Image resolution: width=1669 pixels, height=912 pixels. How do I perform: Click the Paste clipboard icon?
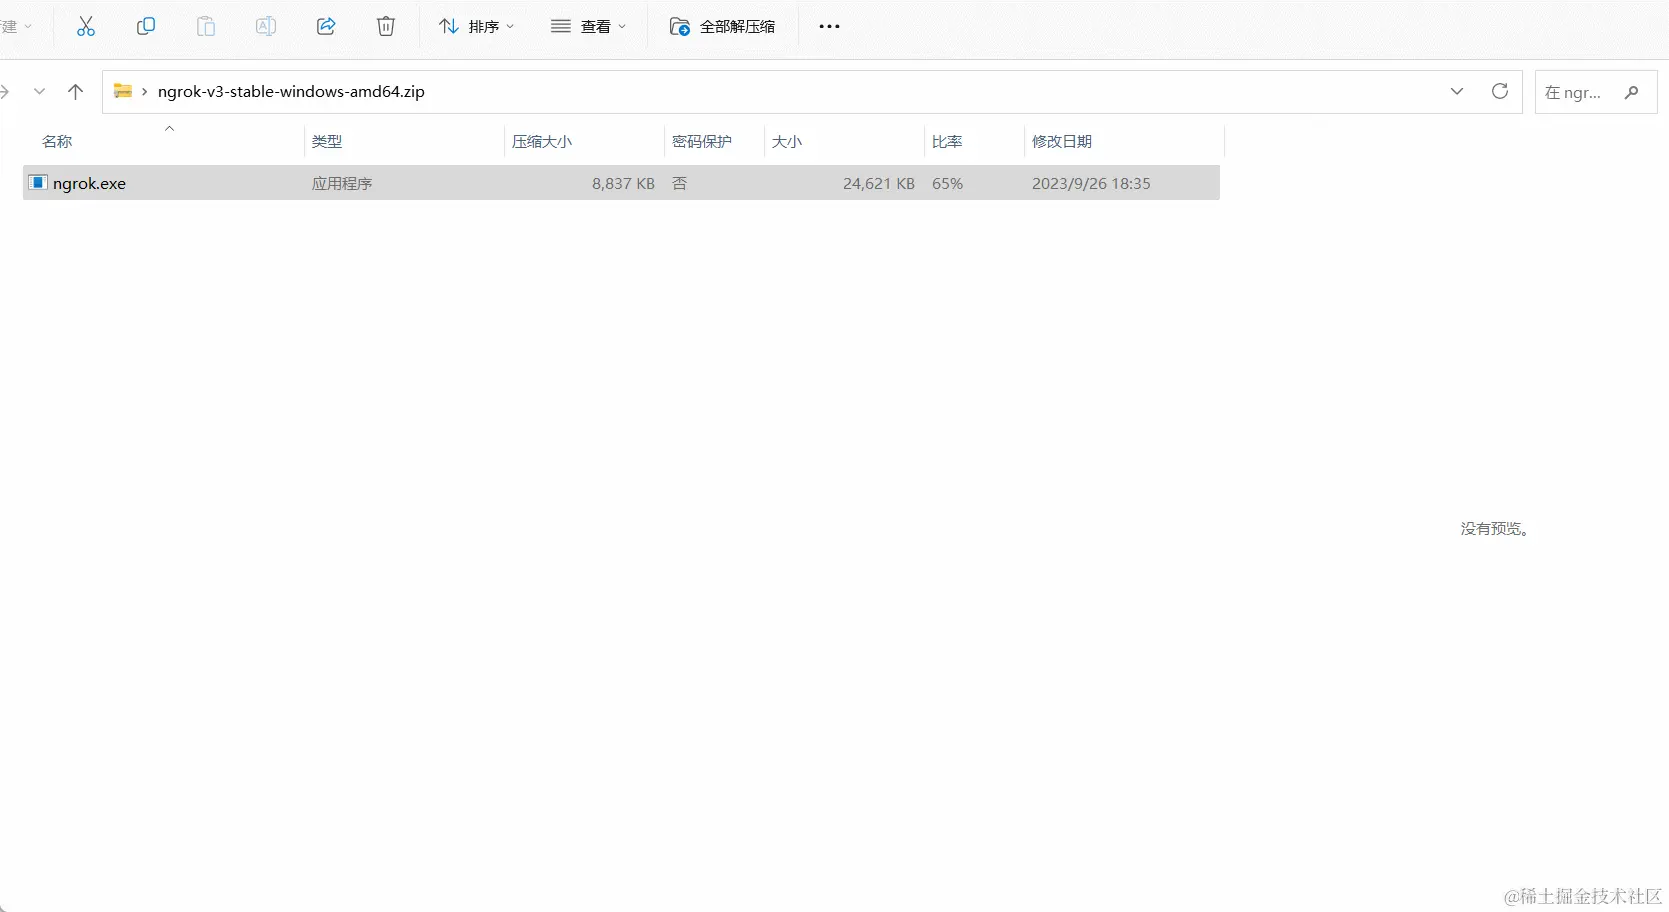click(206, 27)
